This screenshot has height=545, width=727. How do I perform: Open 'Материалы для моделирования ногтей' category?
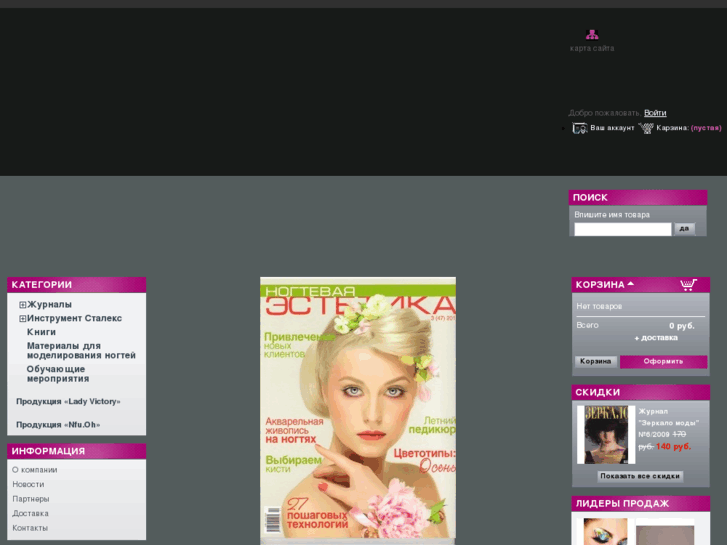(x=81, y=351)
